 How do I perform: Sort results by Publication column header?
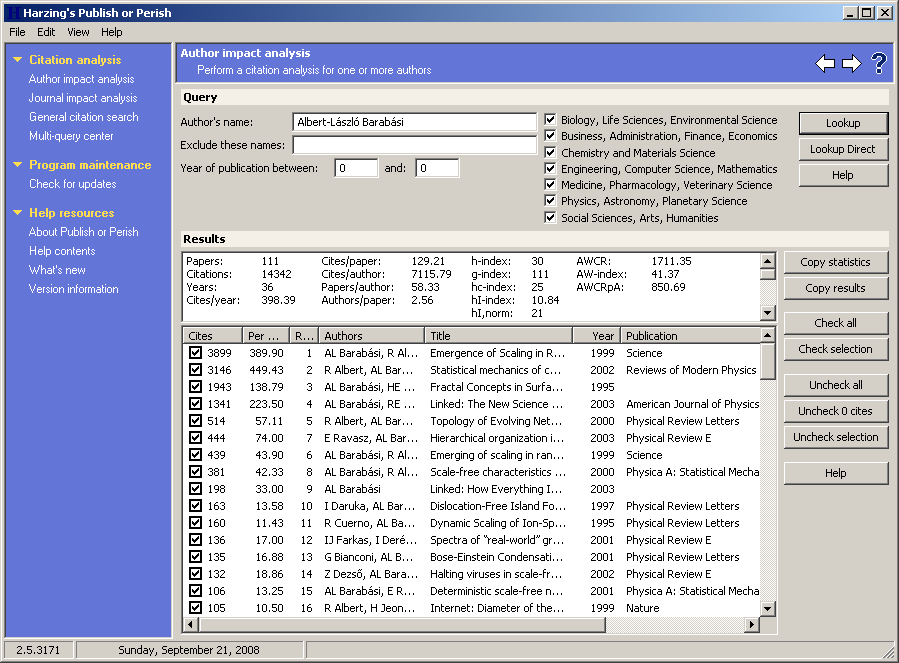[x=691, y=336]
